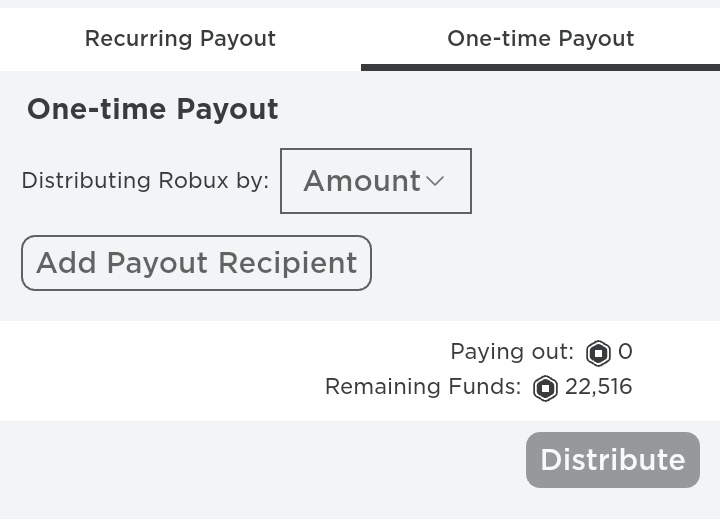
Task: Click the grayed-out Distribute button
Action: pos(613,460)
